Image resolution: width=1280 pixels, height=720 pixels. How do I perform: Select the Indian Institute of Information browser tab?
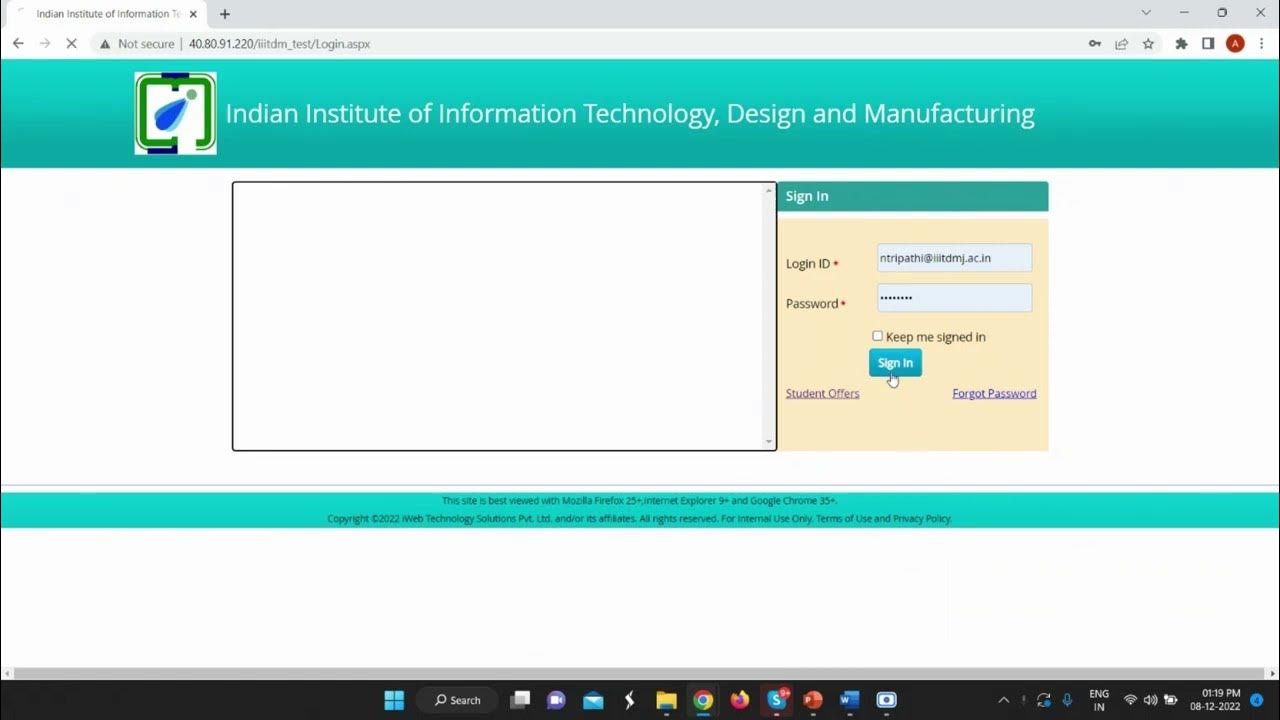pos(106,14)
